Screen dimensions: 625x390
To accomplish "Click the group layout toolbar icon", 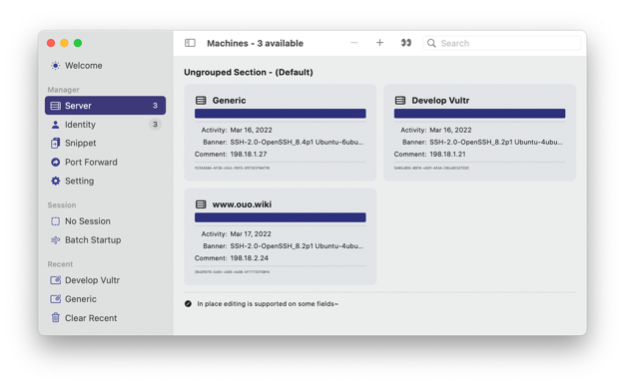I will 406,43.
